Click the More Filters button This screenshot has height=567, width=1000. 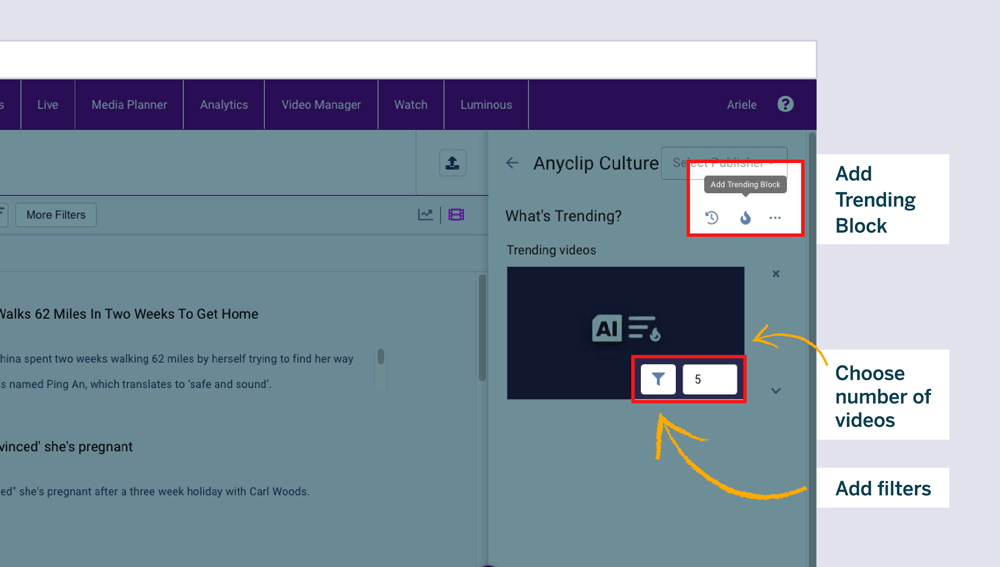(56, 215)
